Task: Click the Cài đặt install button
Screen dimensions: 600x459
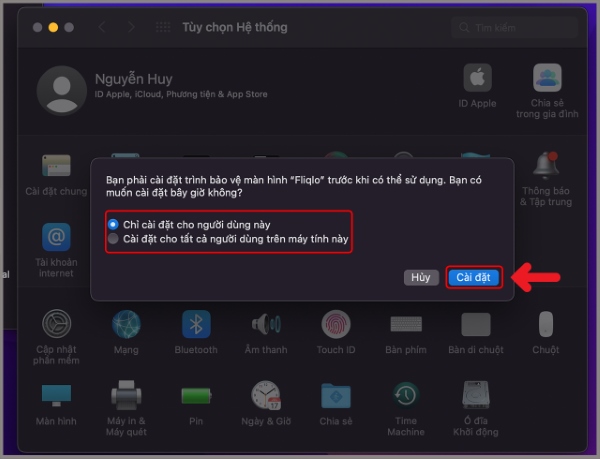Action: click(473, 277)
